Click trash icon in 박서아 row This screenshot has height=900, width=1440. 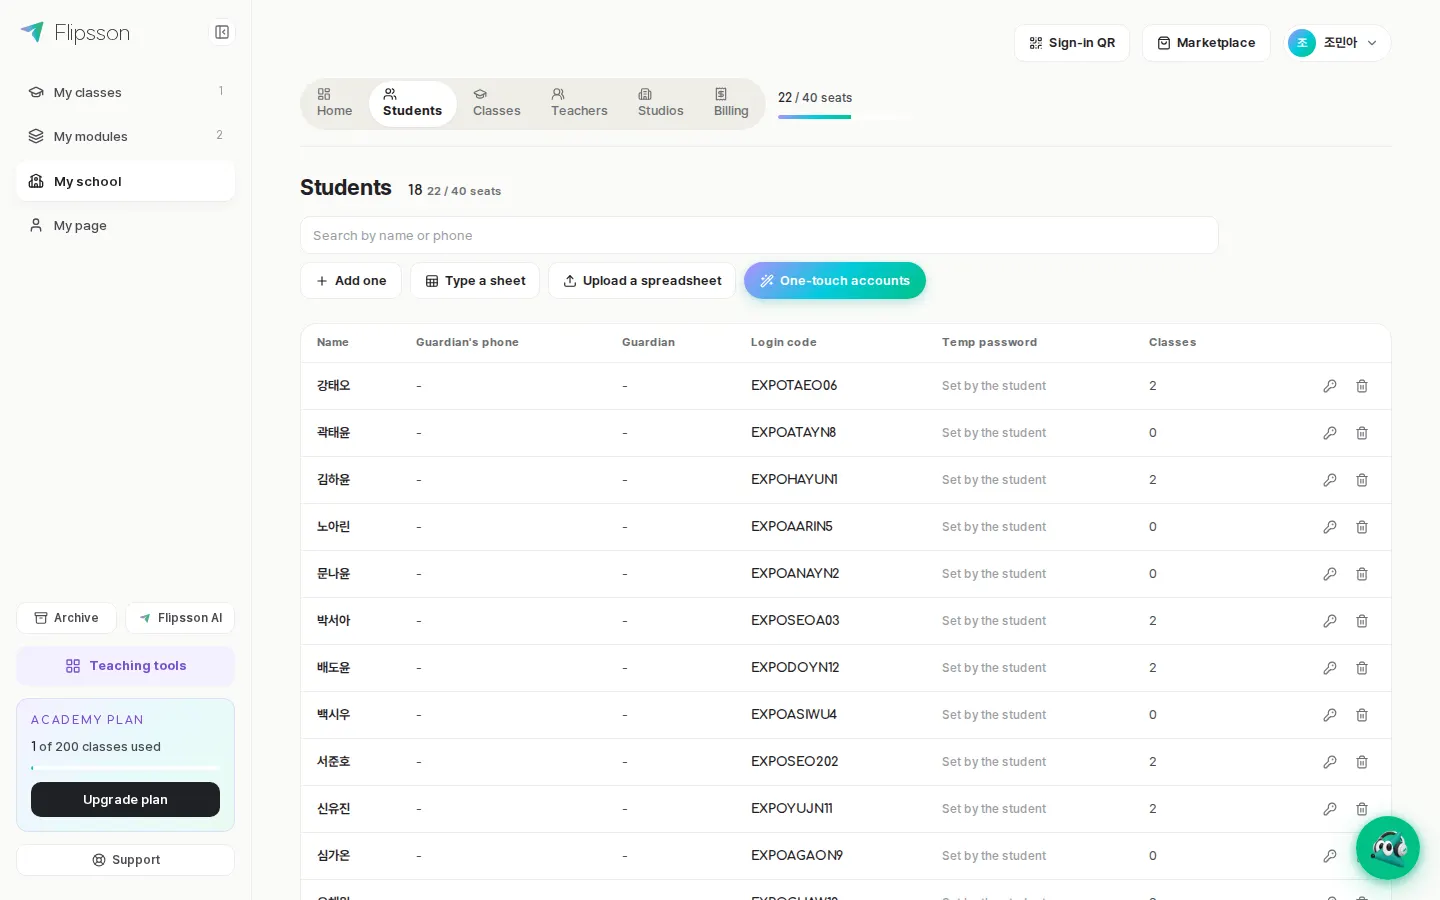click(x=1362, y=621)
